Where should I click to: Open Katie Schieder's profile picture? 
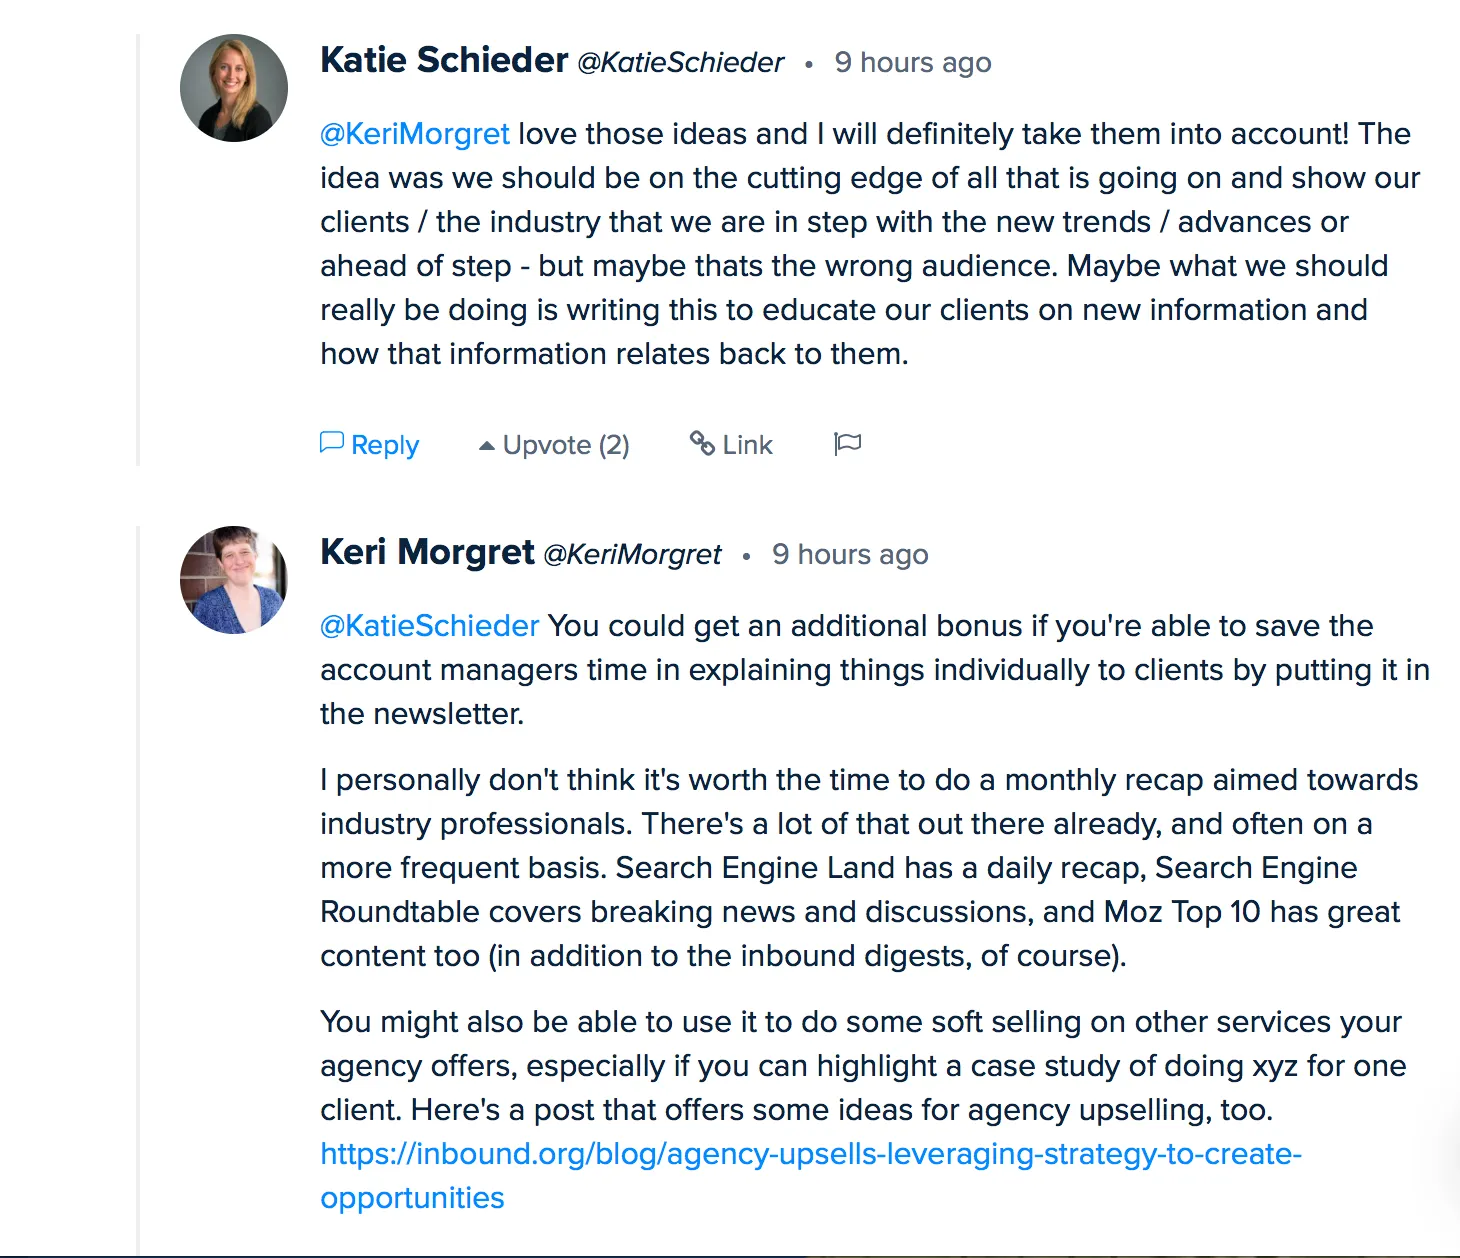pos(234,88)
